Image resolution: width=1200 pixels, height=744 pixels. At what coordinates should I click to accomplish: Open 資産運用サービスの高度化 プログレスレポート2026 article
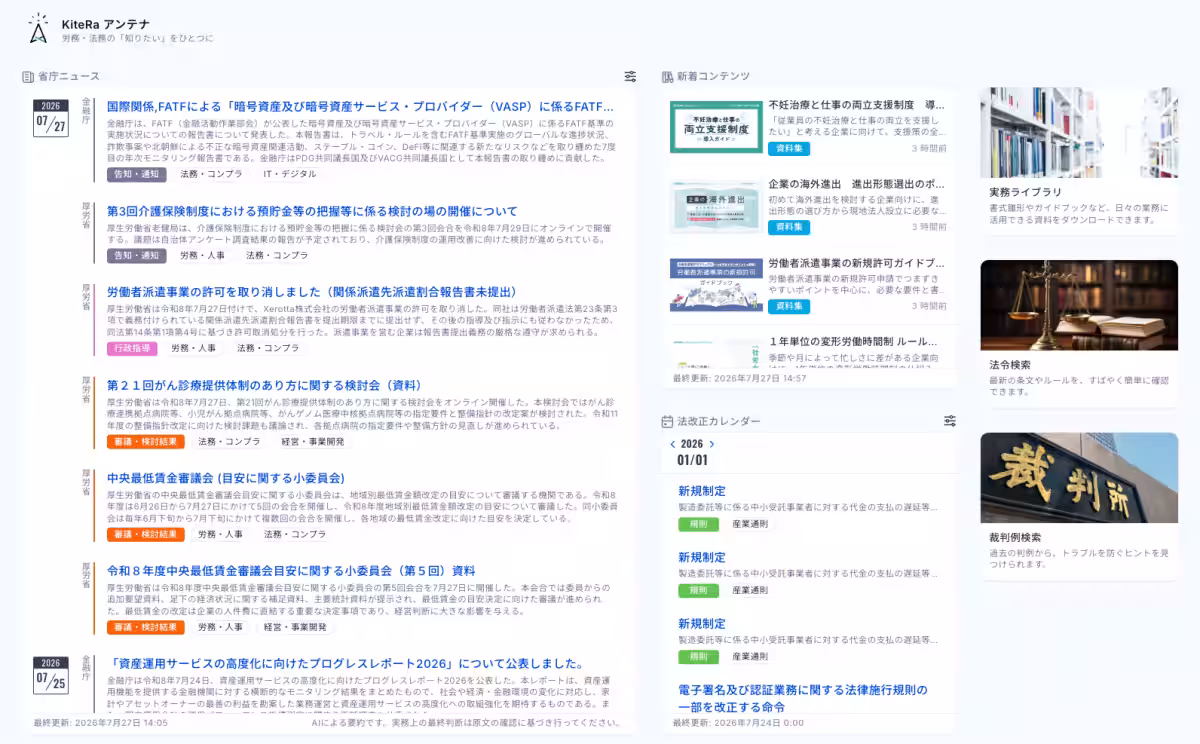tap(346, 663)
